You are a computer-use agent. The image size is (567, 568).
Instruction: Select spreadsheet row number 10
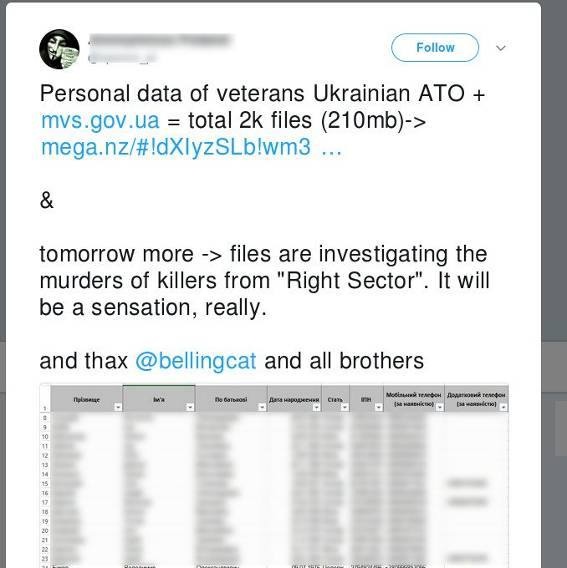[45, 437]
